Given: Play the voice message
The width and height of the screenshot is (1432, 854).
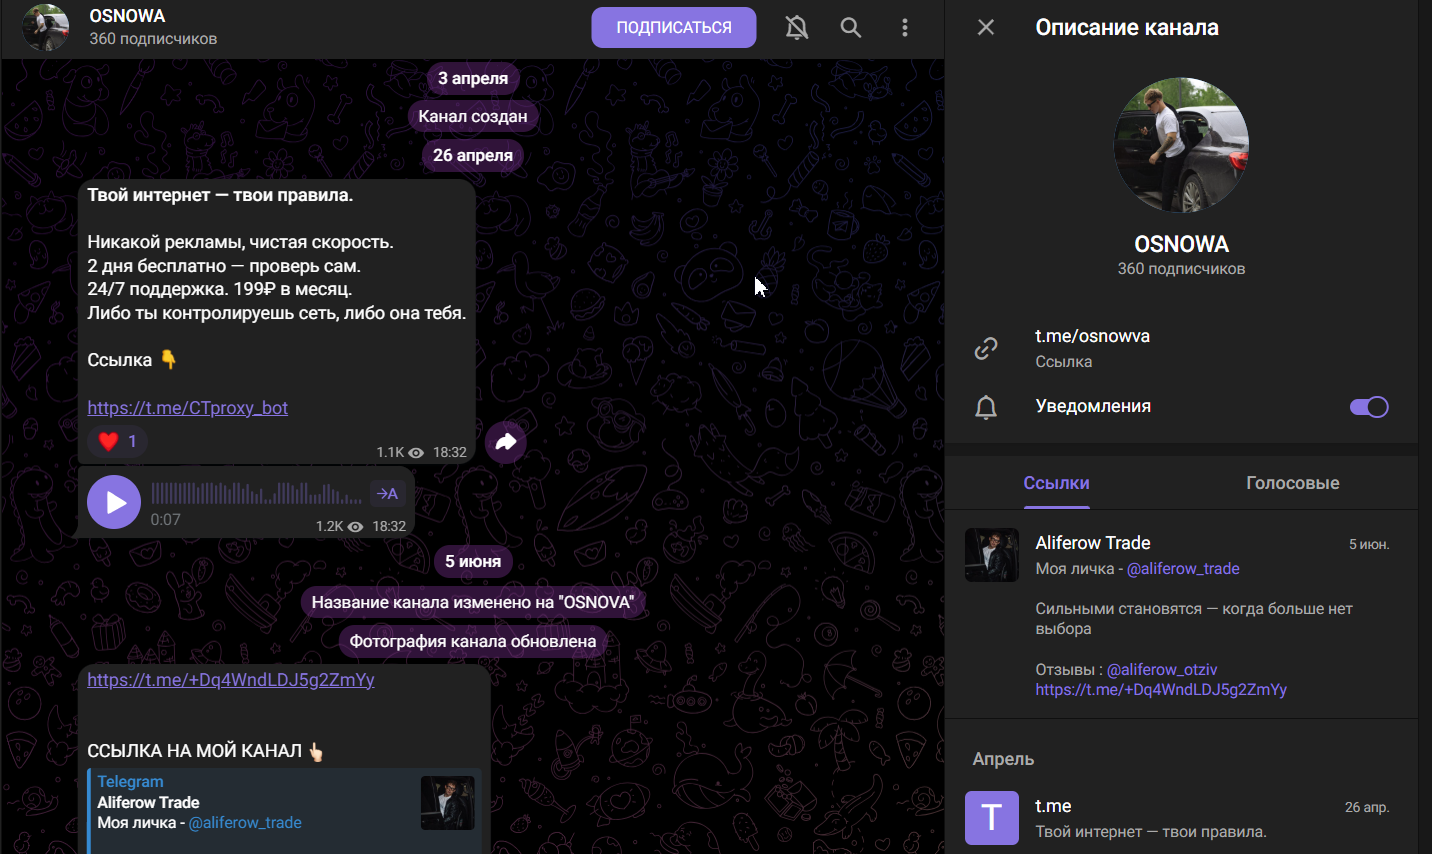Looking at the screenshot, I should pyautogui.click(x=114, y=501).
